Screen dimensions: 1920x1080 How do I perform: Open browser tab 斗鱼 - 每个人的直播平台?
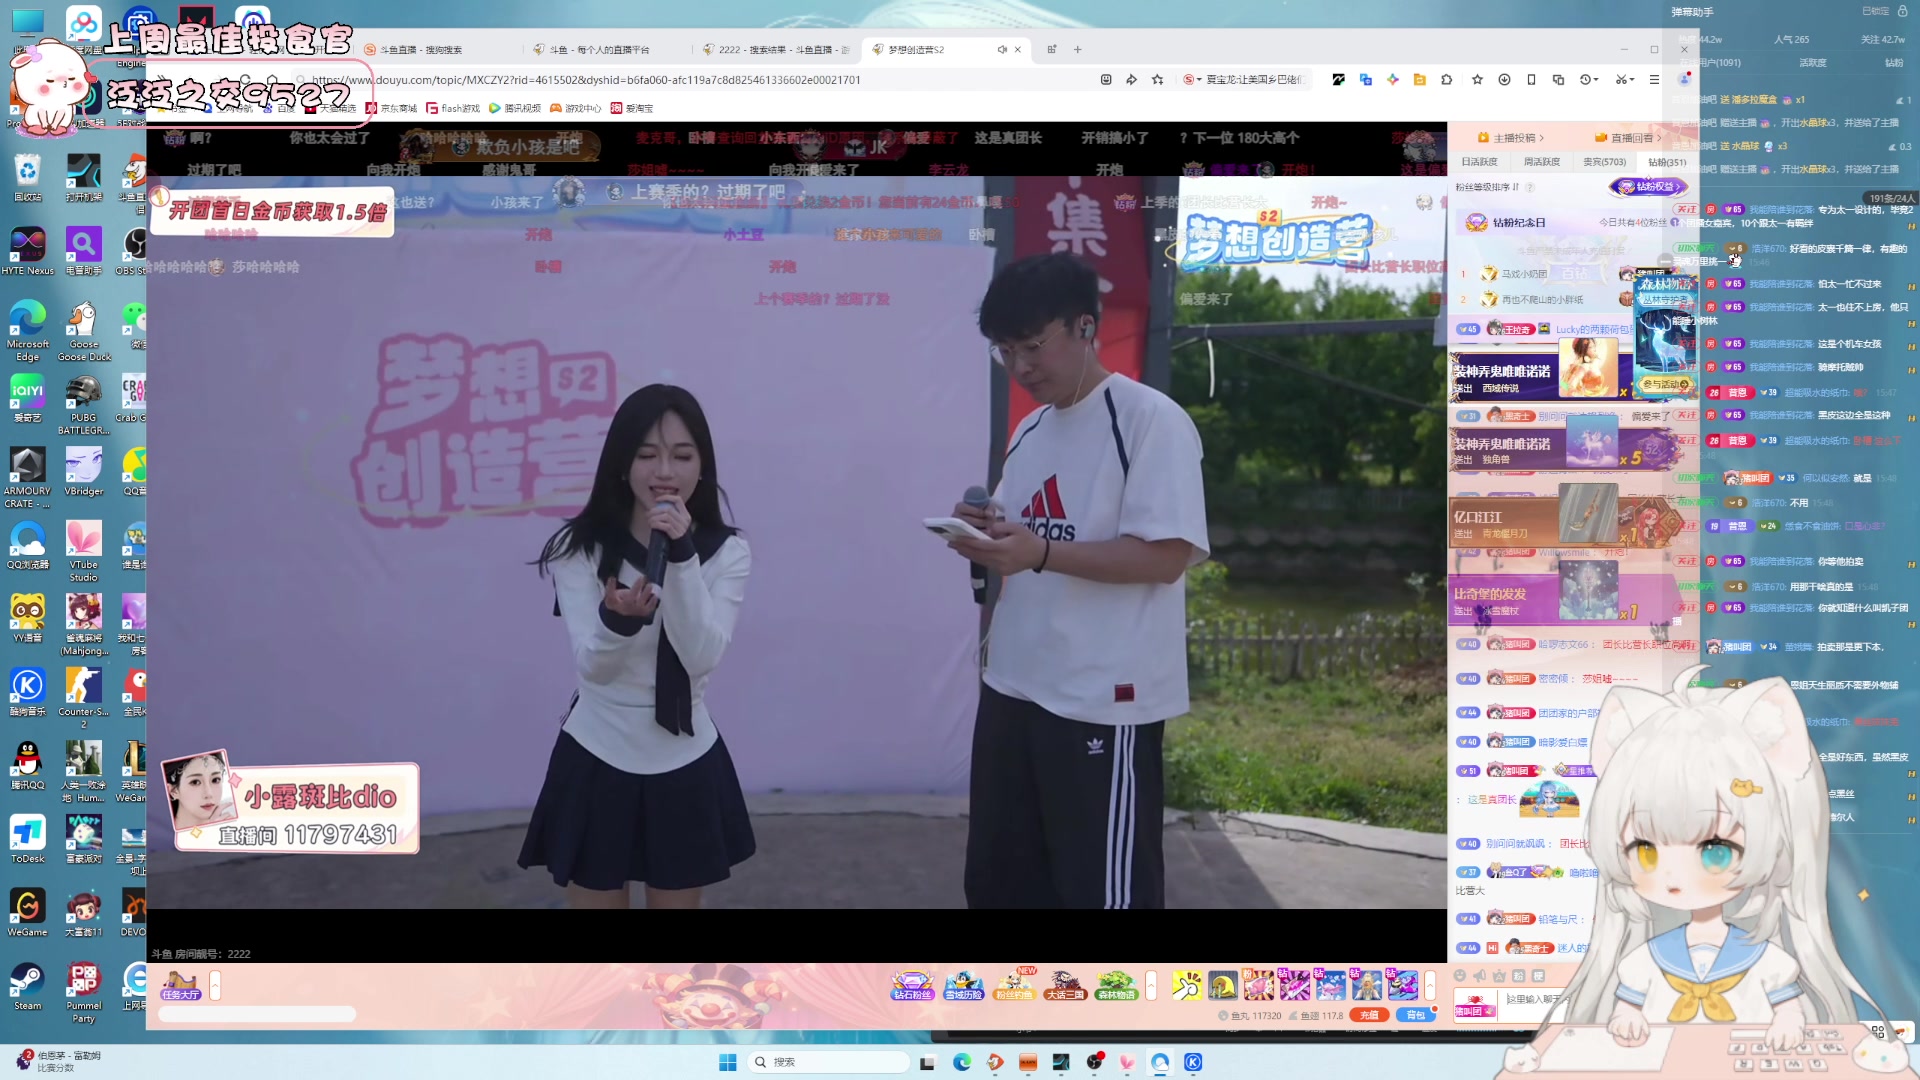(x=607, y=50)
